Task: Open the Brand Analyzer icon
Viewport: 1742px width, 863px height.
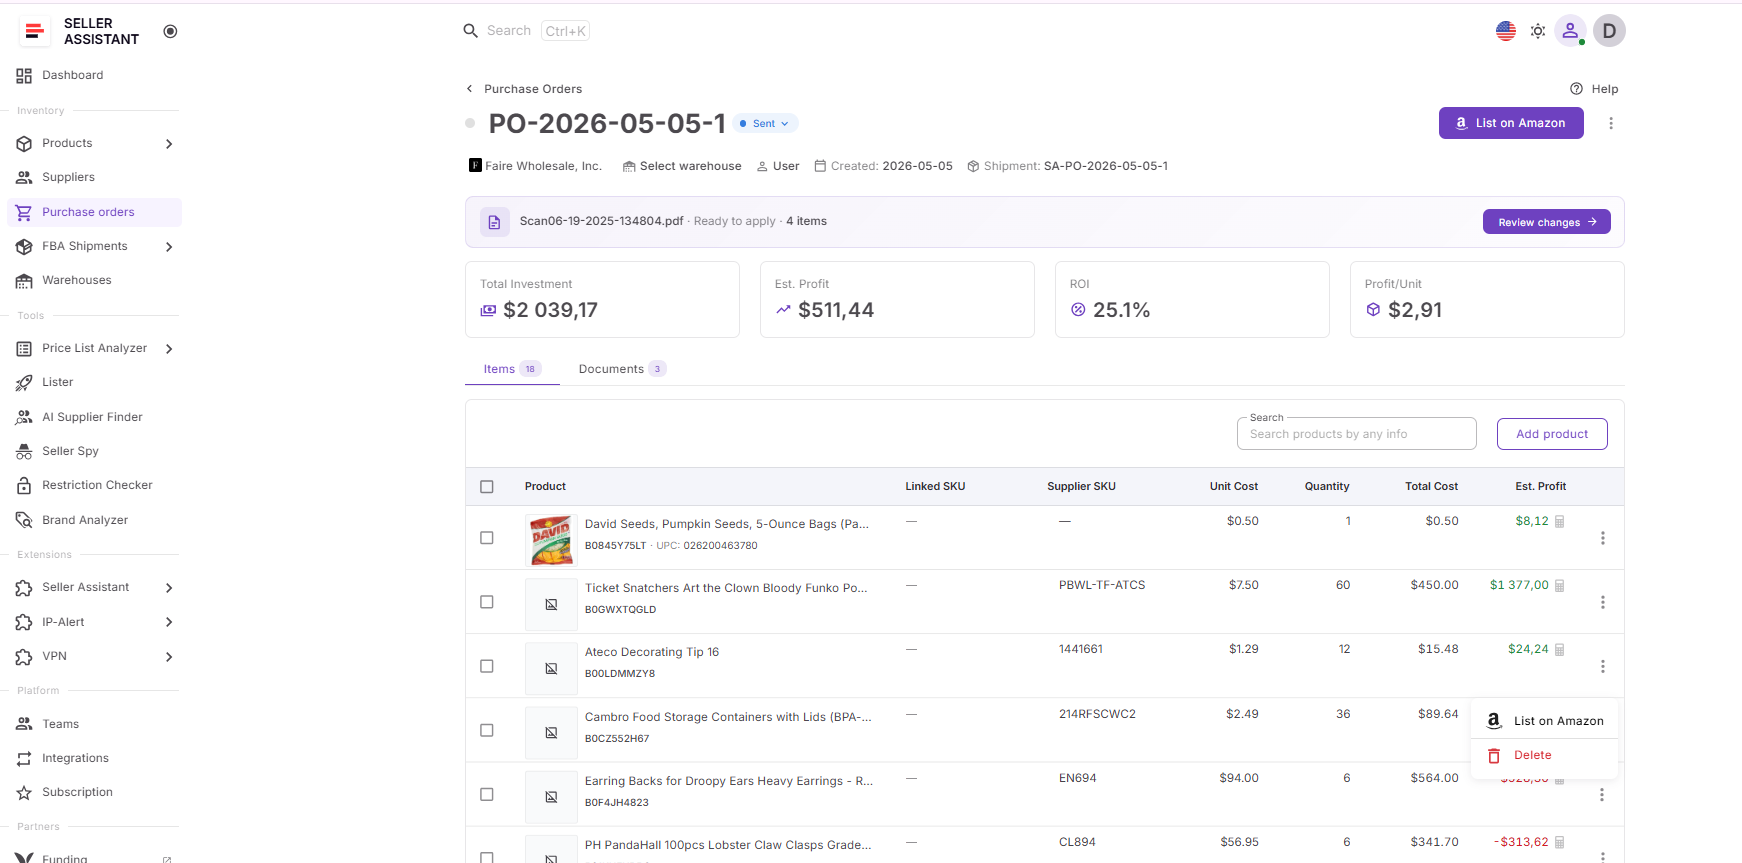Action: [24, 520]
